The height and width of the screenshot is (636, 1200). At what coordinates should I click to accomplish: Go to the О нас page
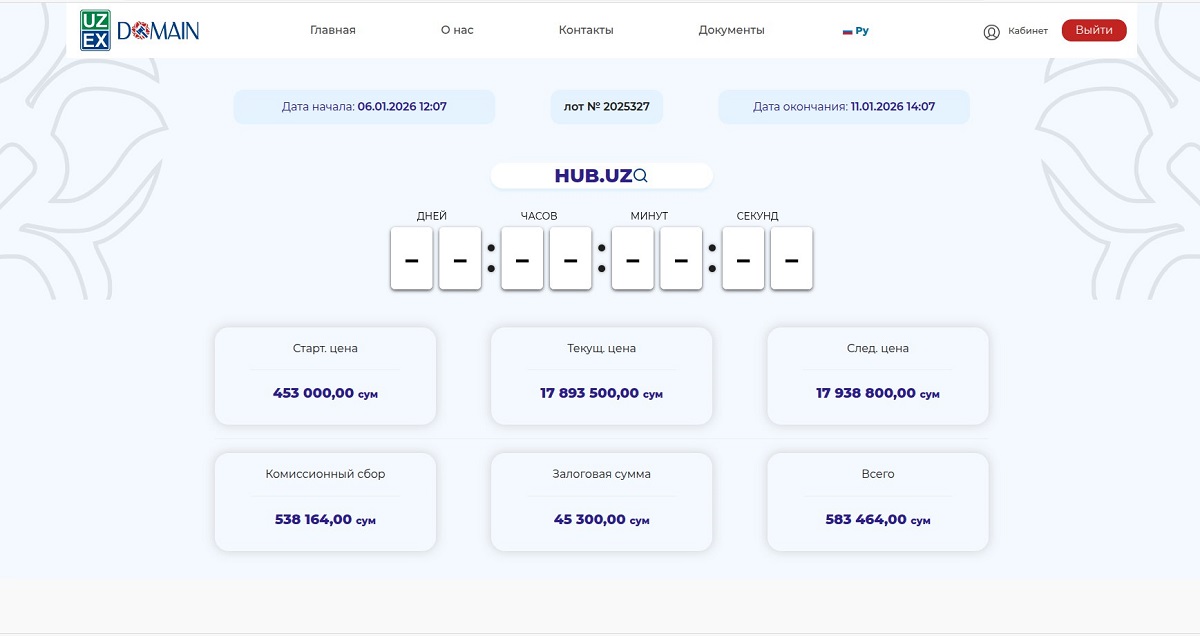457,30
